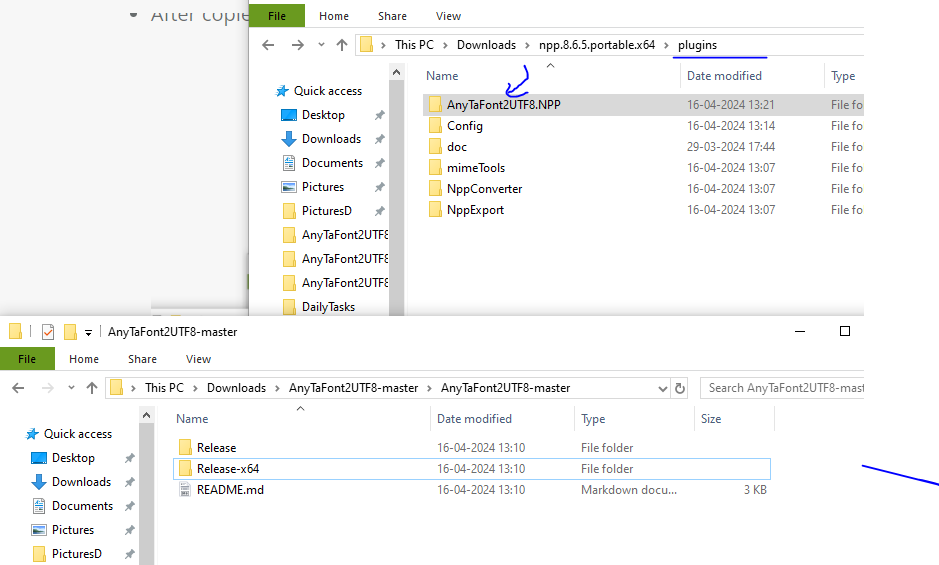Screen dimensions: 939x565
Task: Sort by the Size column header
Action: click(711, 419)
